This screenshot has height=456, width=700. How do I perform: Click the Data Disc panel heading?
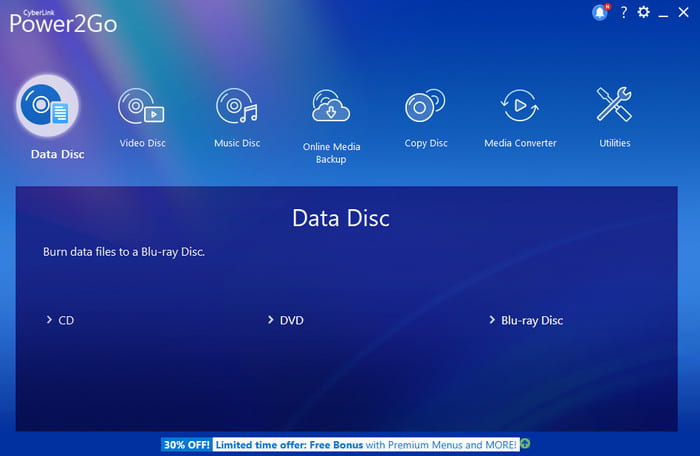click(x=341, y=218)
